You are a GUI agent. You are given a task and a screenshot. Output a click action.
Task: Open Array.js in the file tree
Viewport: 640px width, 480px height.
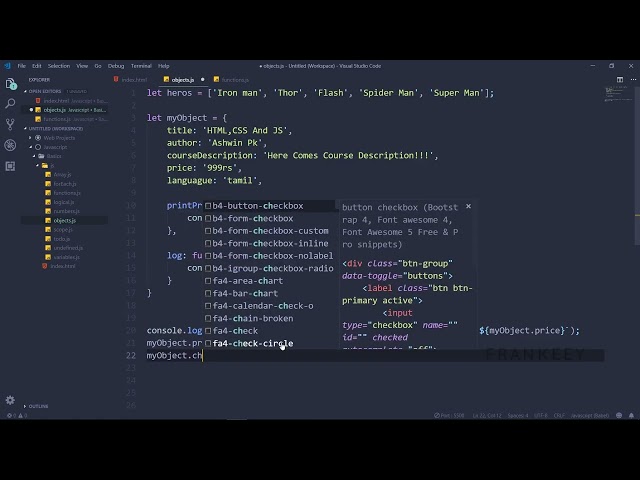click(x=62, y=174)
